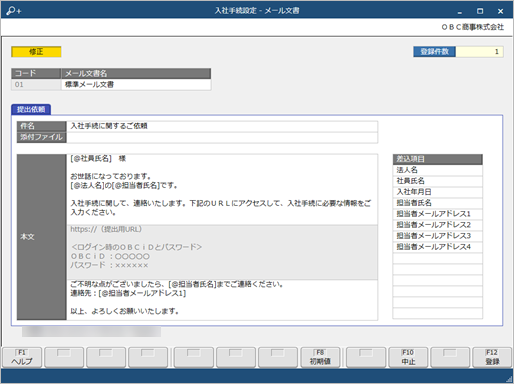Click the 連絡先 line in the body
The image size is (514, 384).
tap(128, 293)
